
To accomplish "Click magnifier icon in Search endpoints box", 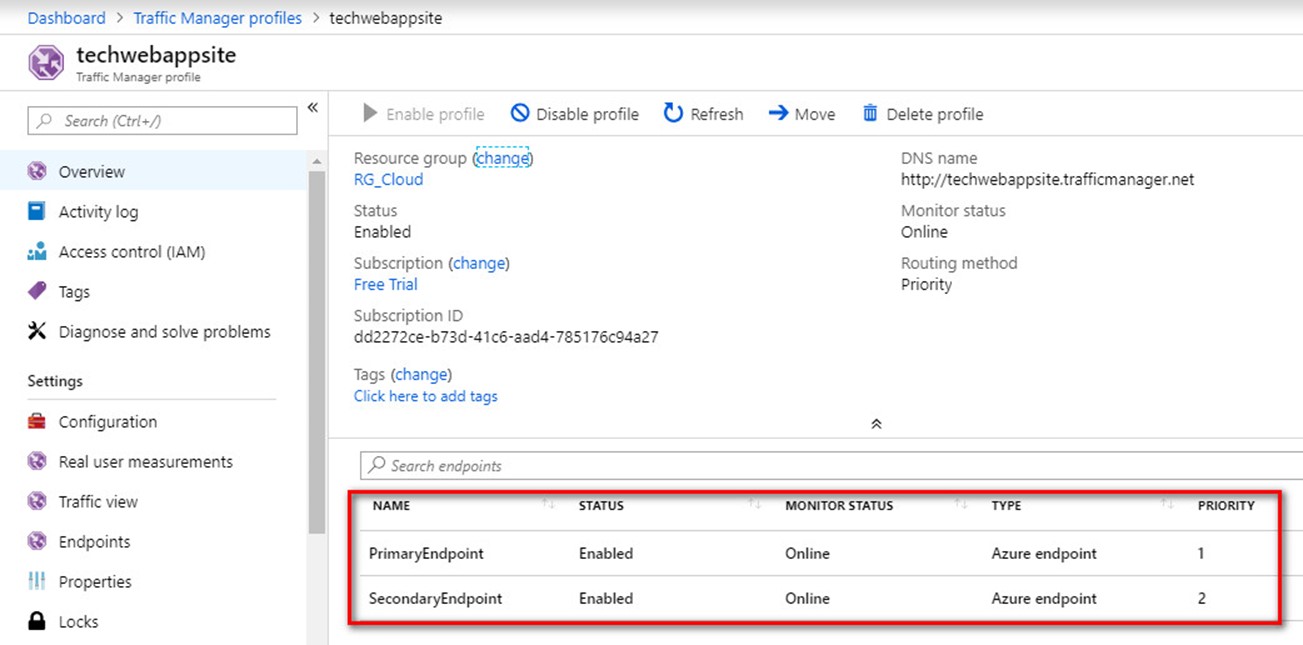I will pos(376,465).
